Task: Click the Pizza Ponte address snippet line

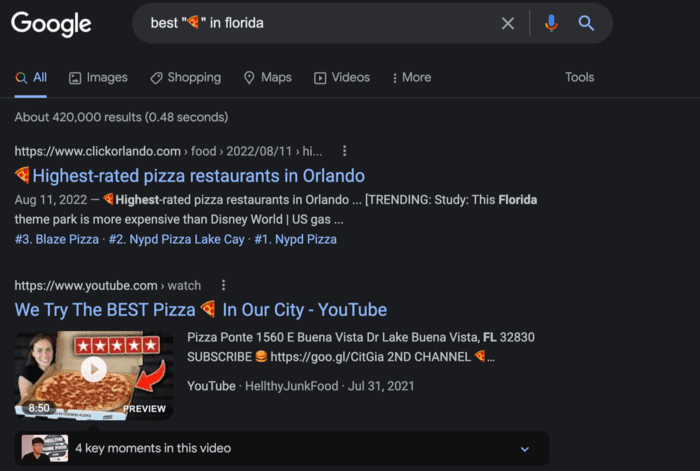Action: [361, 337]
